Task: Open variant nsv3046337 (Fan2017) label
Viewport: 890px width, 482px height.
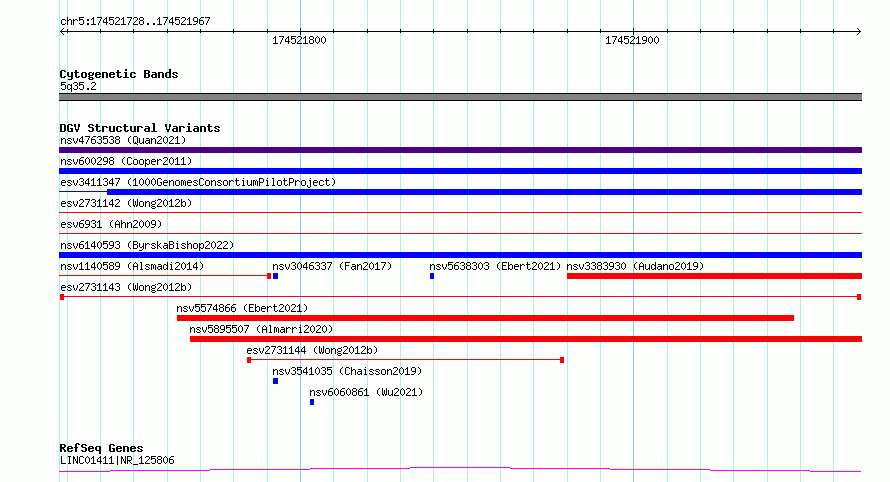Action: click(332, 266)
